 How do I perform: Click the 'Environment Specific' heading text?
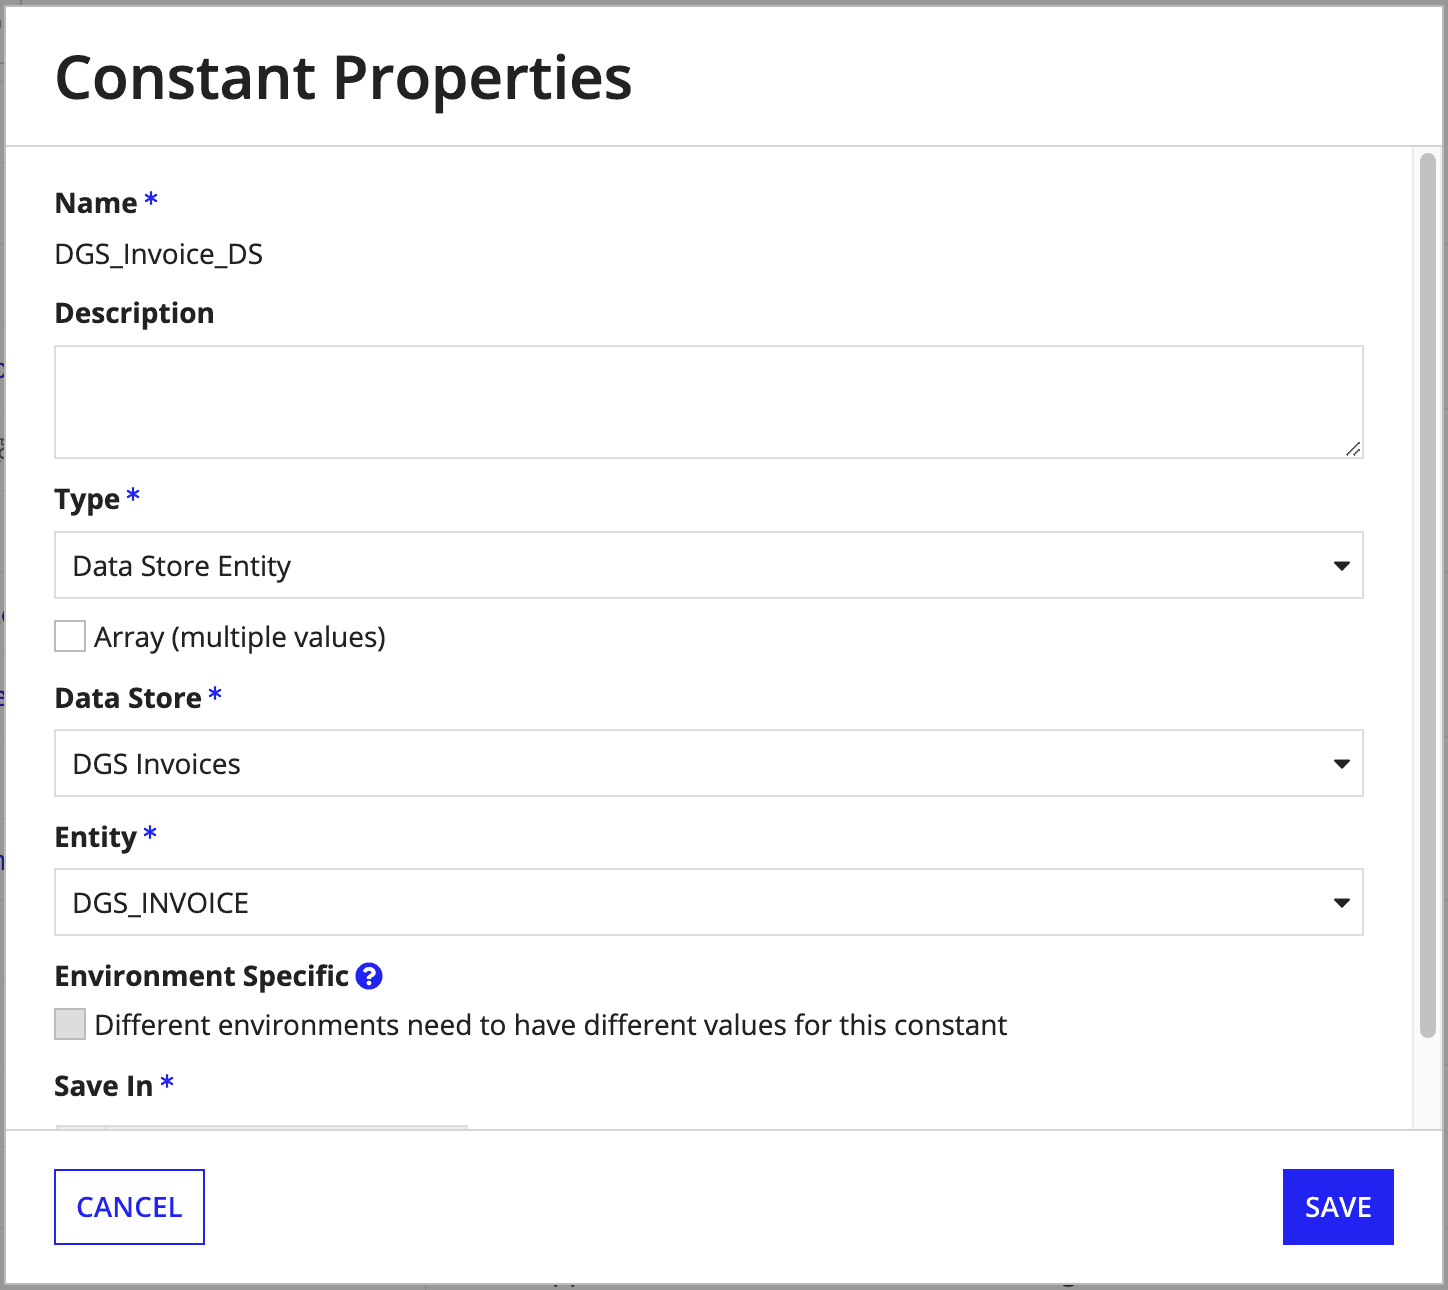pyautogui.click(x=201, y=976)
